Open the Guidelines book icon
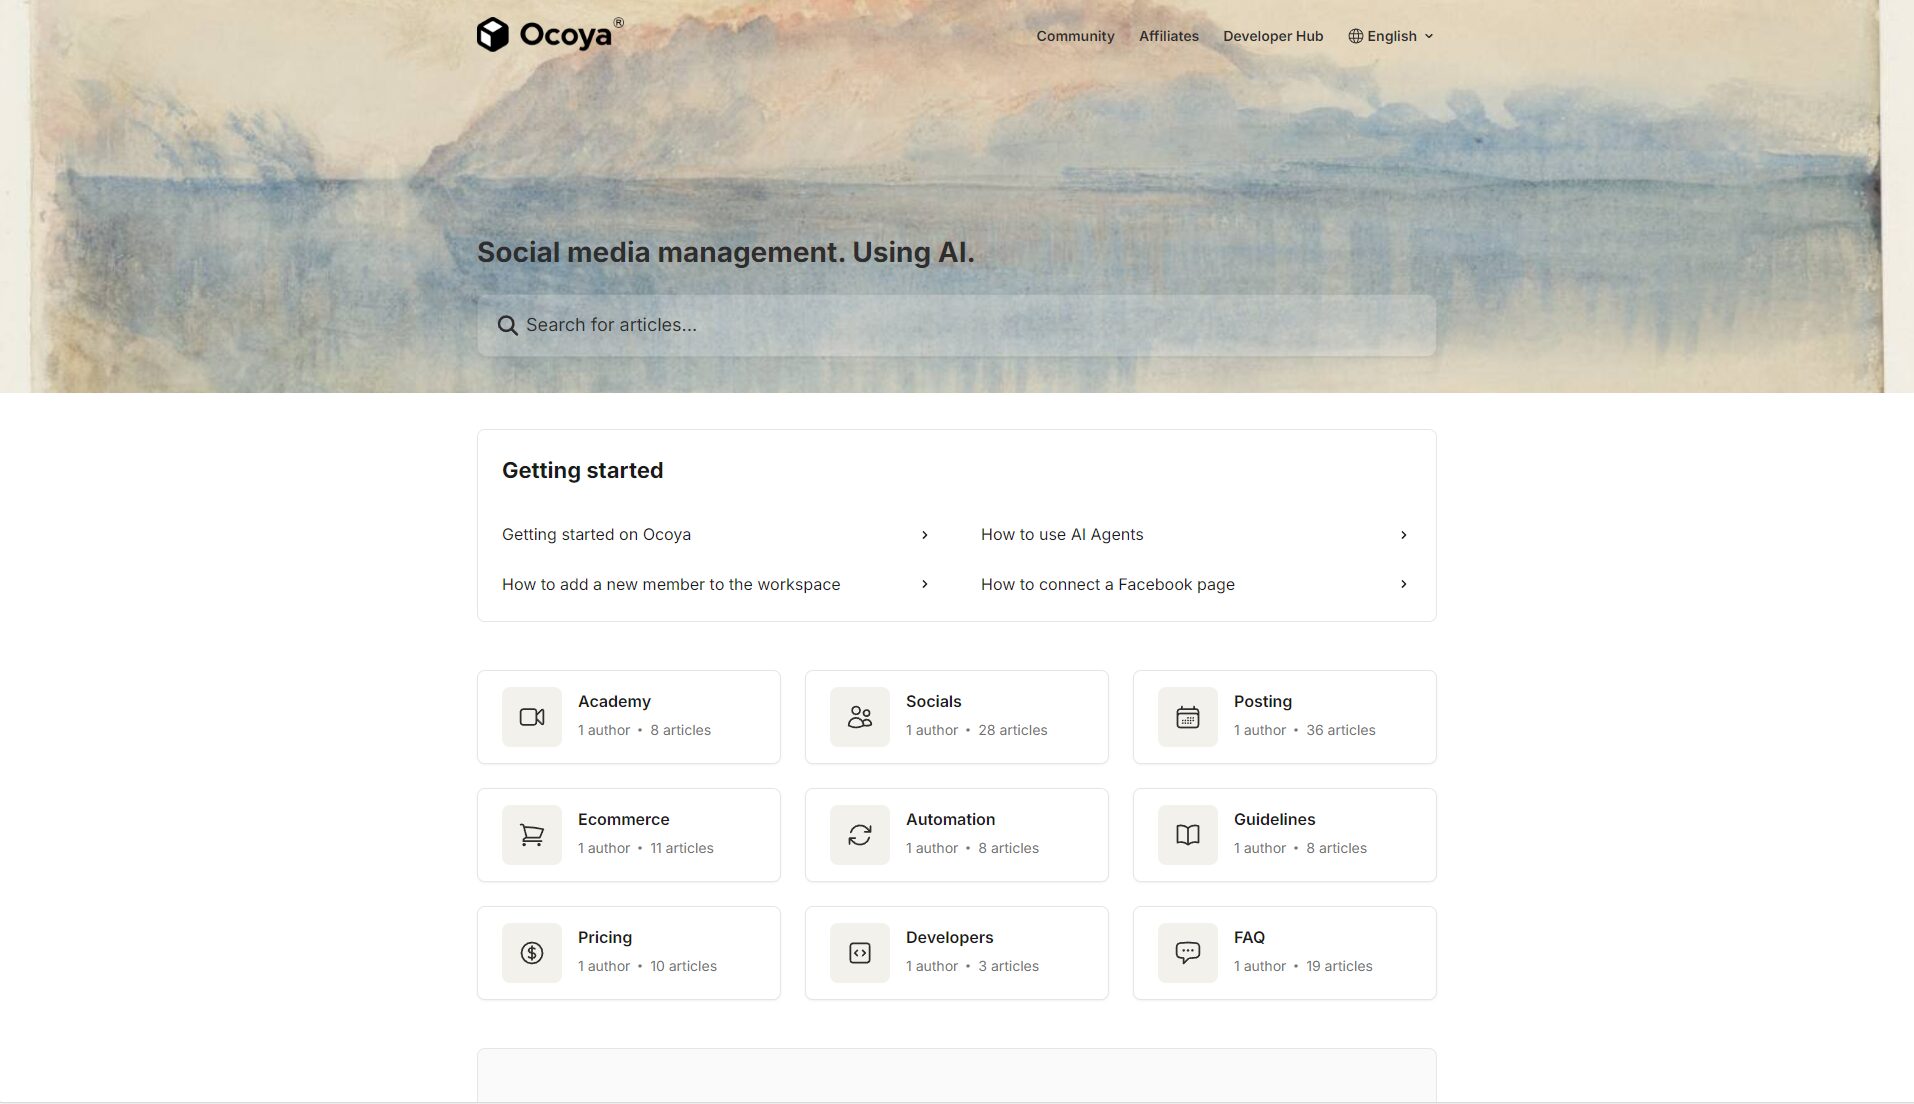This screenshot has width=1914, height=1104. pos(1187,835)
